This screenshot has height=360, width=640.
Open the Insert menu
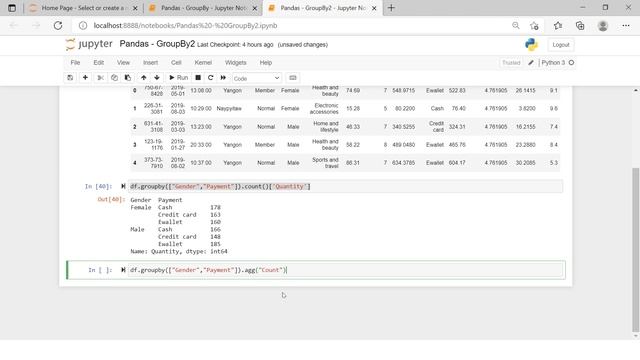[150, 63]
